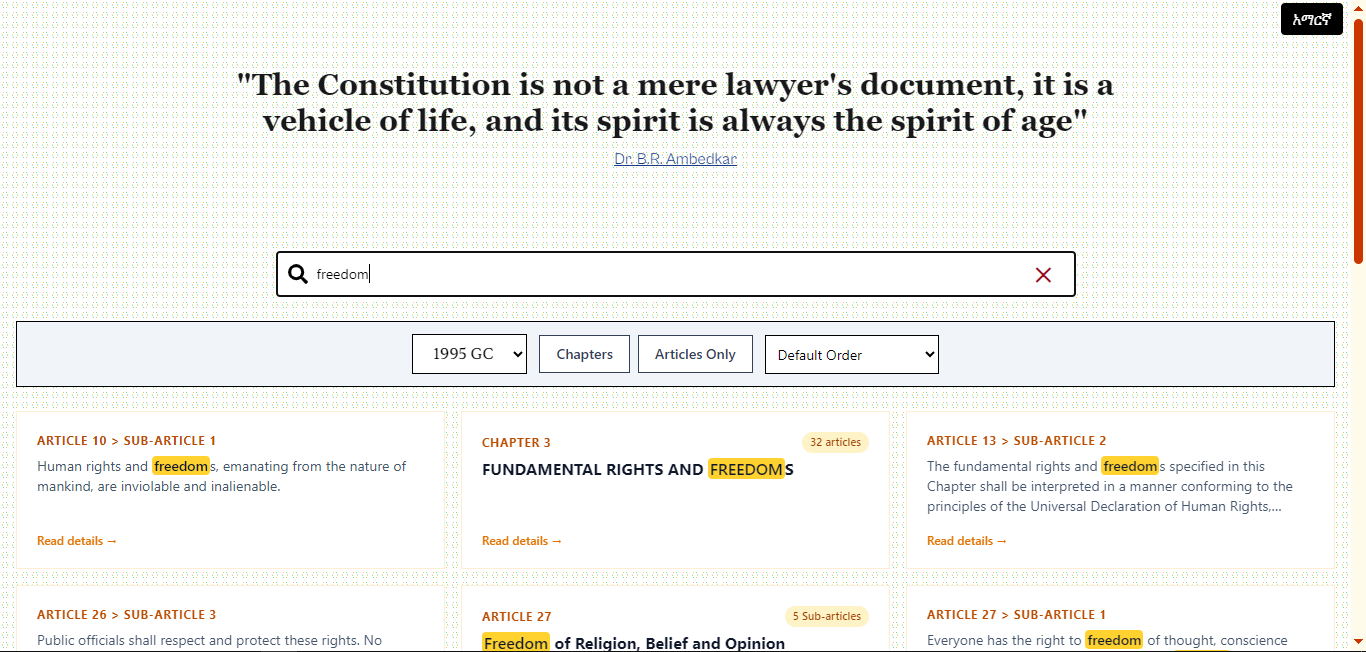Open the Default Order sort dropdown
Image resolution: width=1366 pixels, height=652 pixels.
[852, 354]
